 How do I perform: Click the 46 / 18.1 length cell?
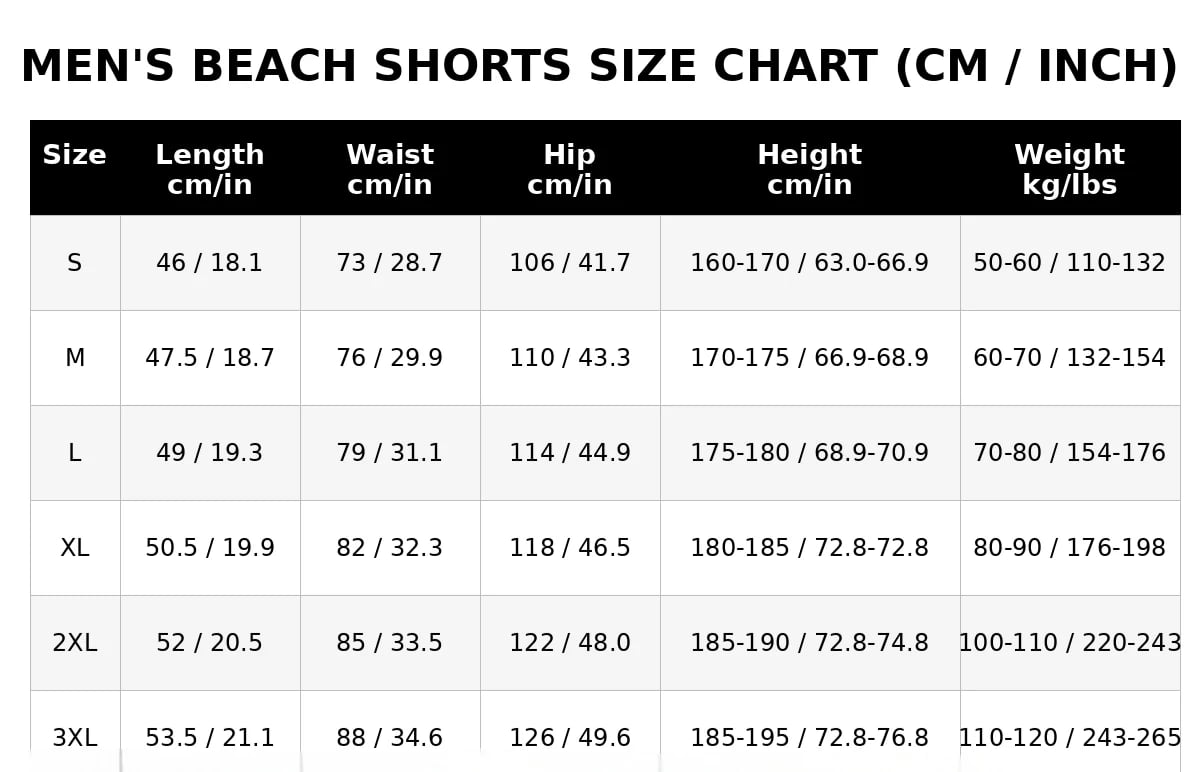tap(210, 263)
